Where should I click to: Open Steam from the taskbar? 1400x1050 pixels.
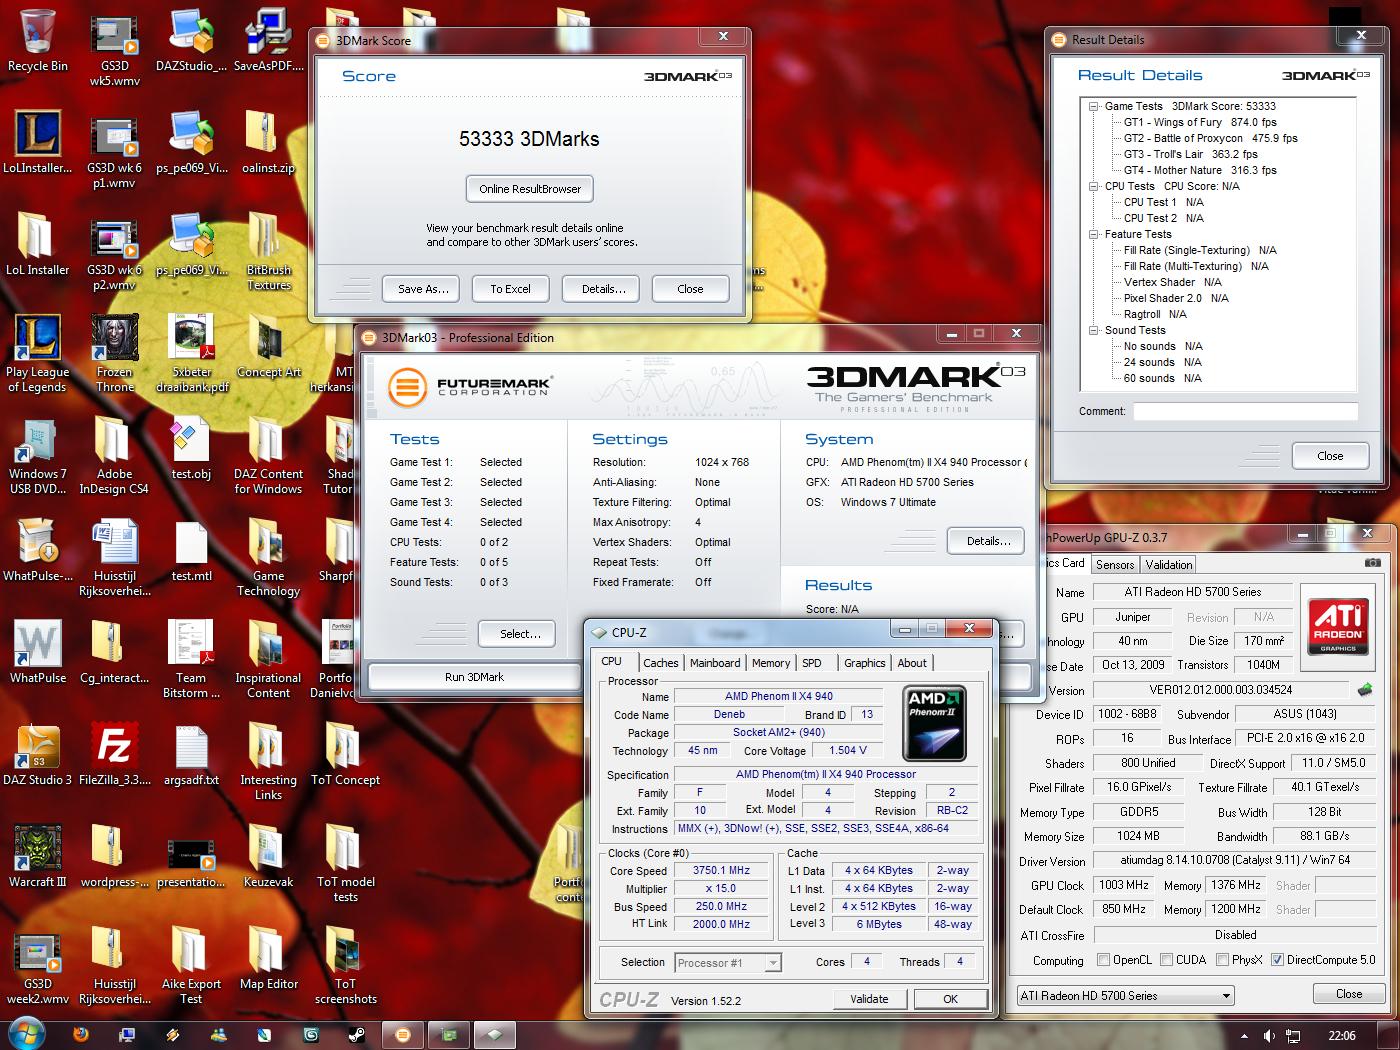(x=357, y=1036)
